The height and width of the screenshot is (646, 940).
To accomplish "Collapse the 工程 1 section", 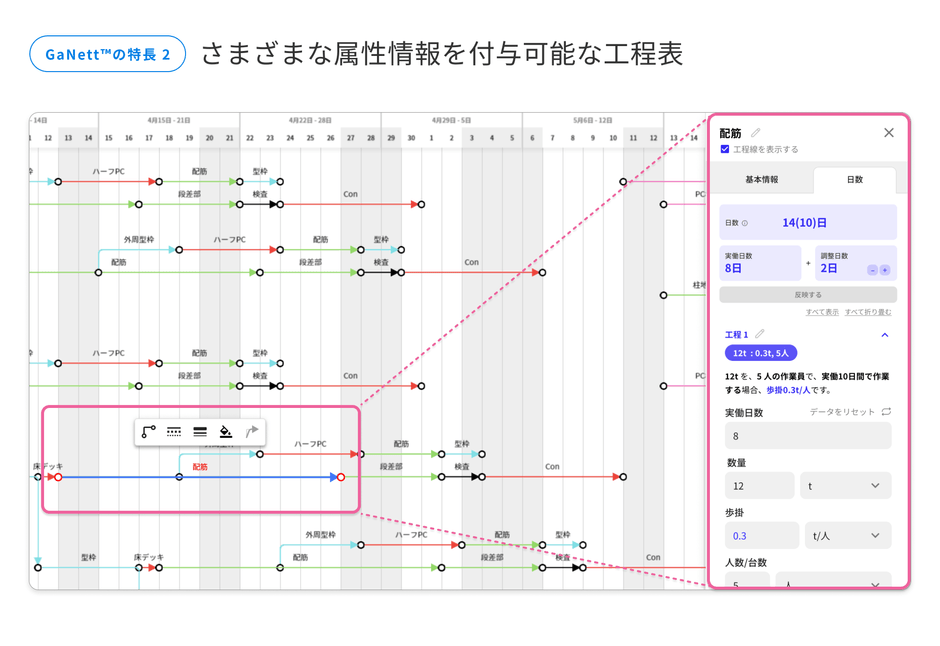I will 884,334.
